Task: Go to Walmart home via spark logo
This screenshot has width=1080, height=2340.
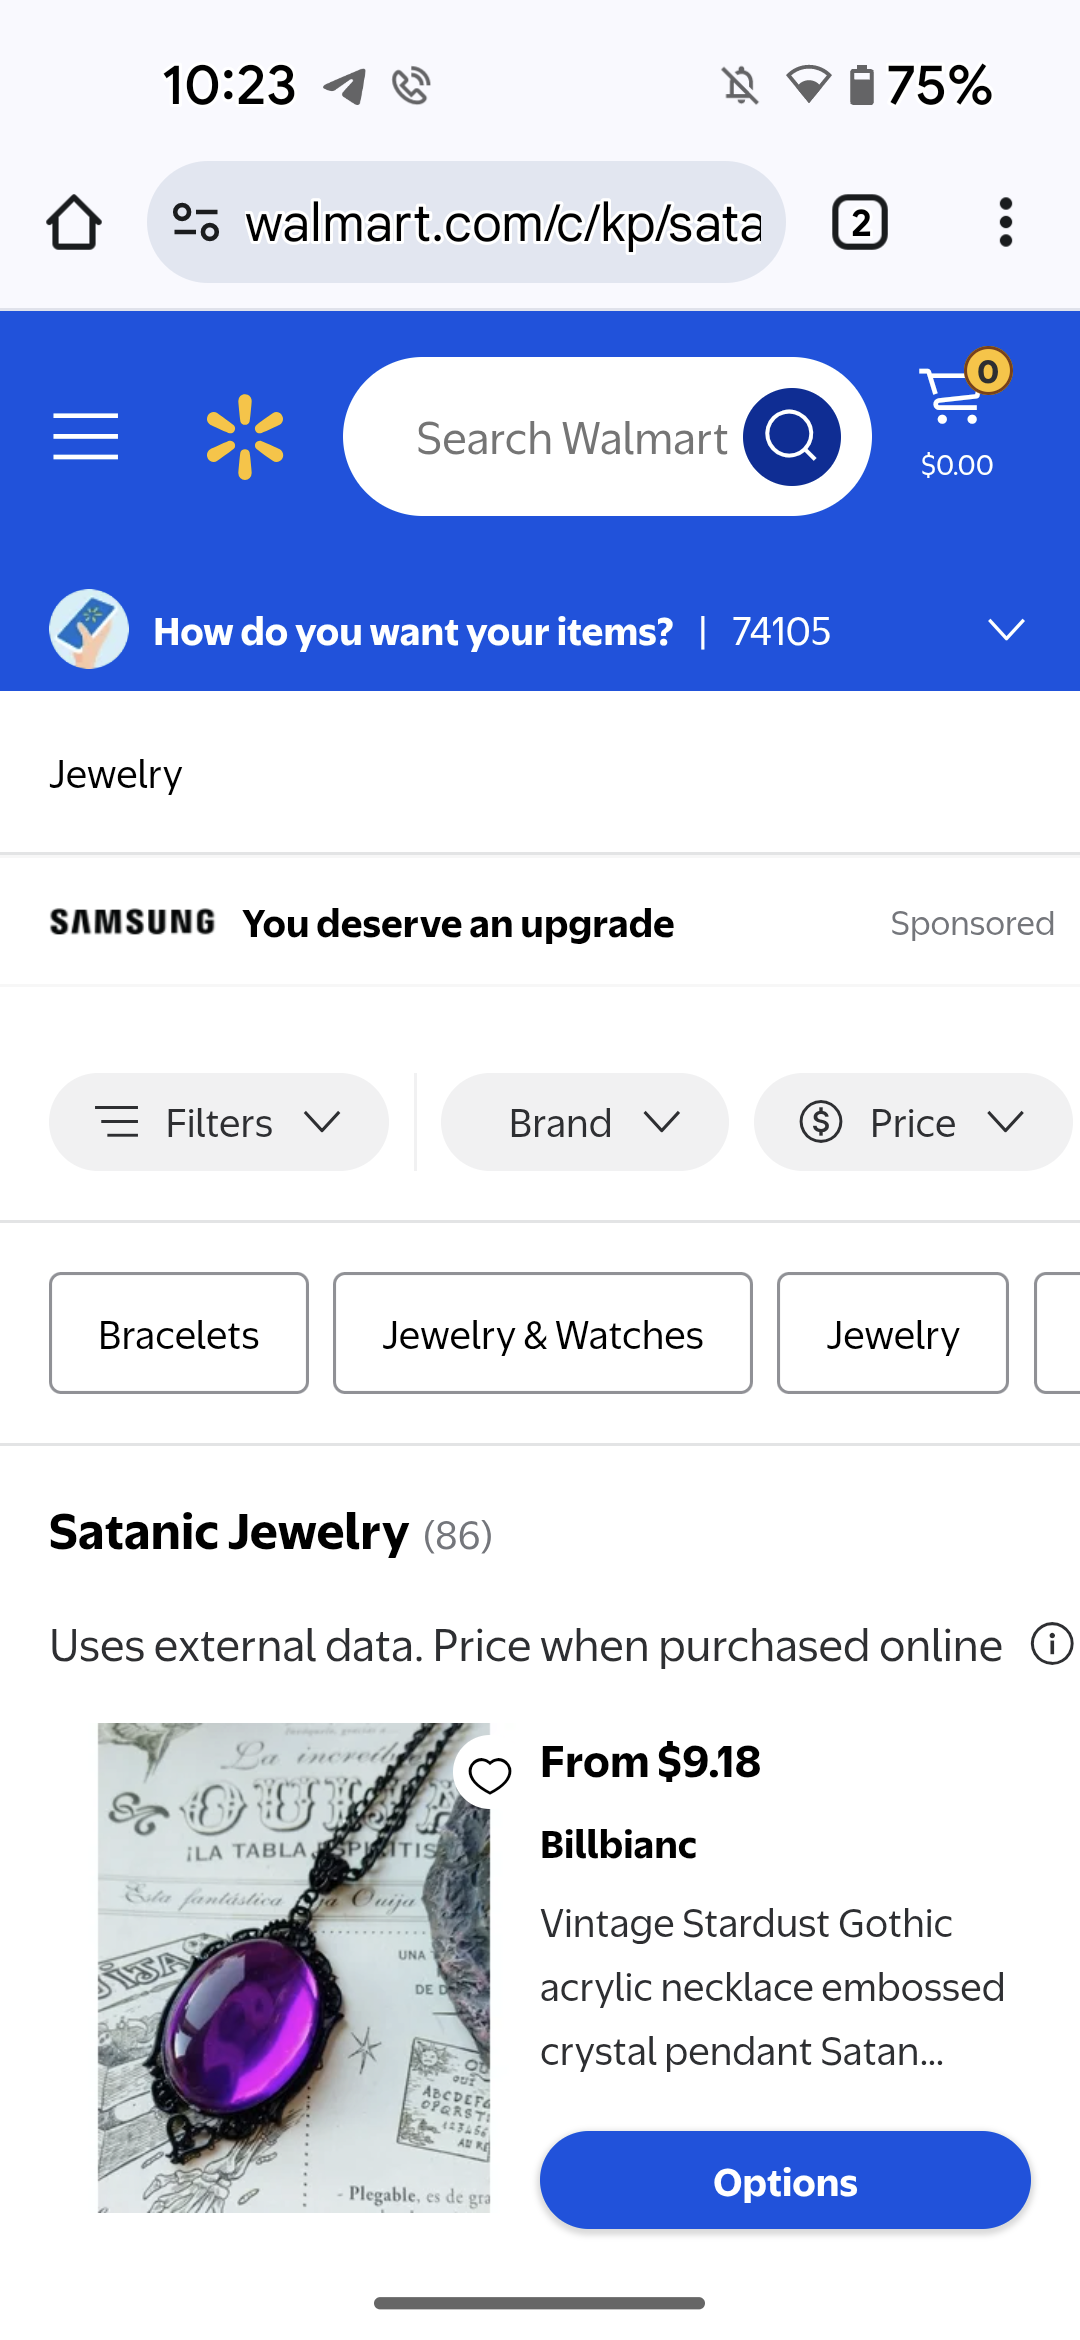Action: [x=245, y=437]
